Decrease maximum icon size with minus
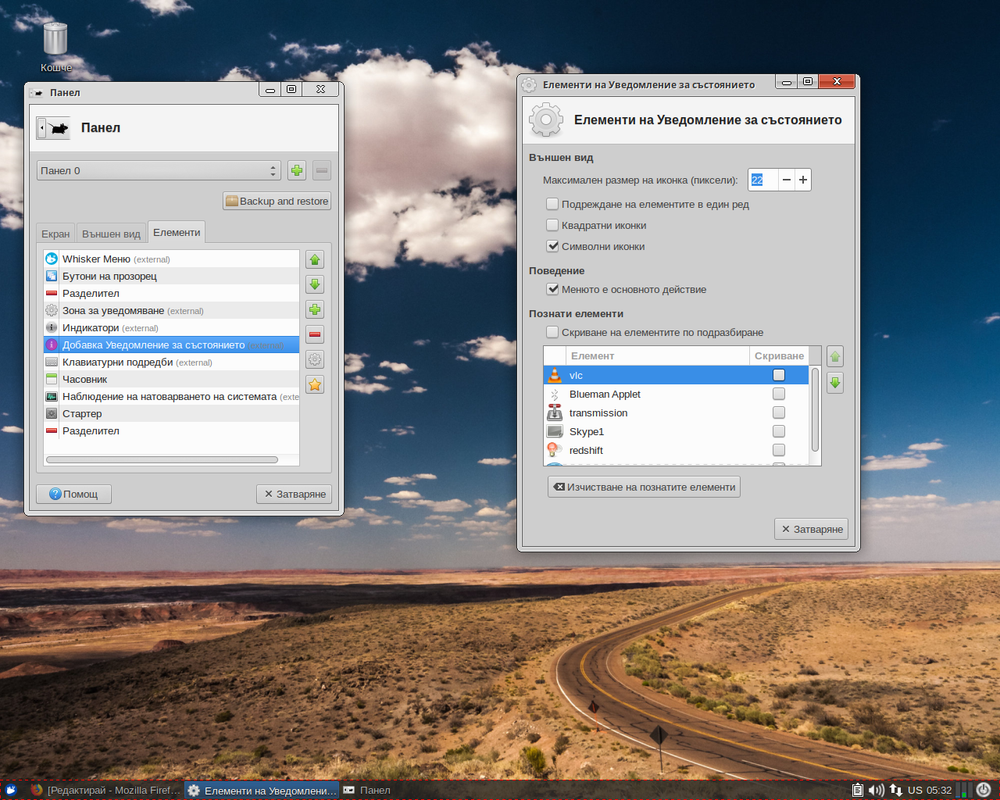Image resolution: width=1000 pixels, height=800 pixels. coord(786,180)
